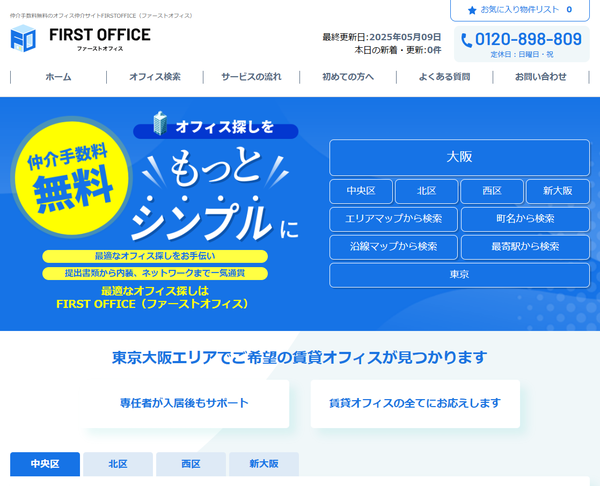Click the star icon in favorites list

(472, 10)
